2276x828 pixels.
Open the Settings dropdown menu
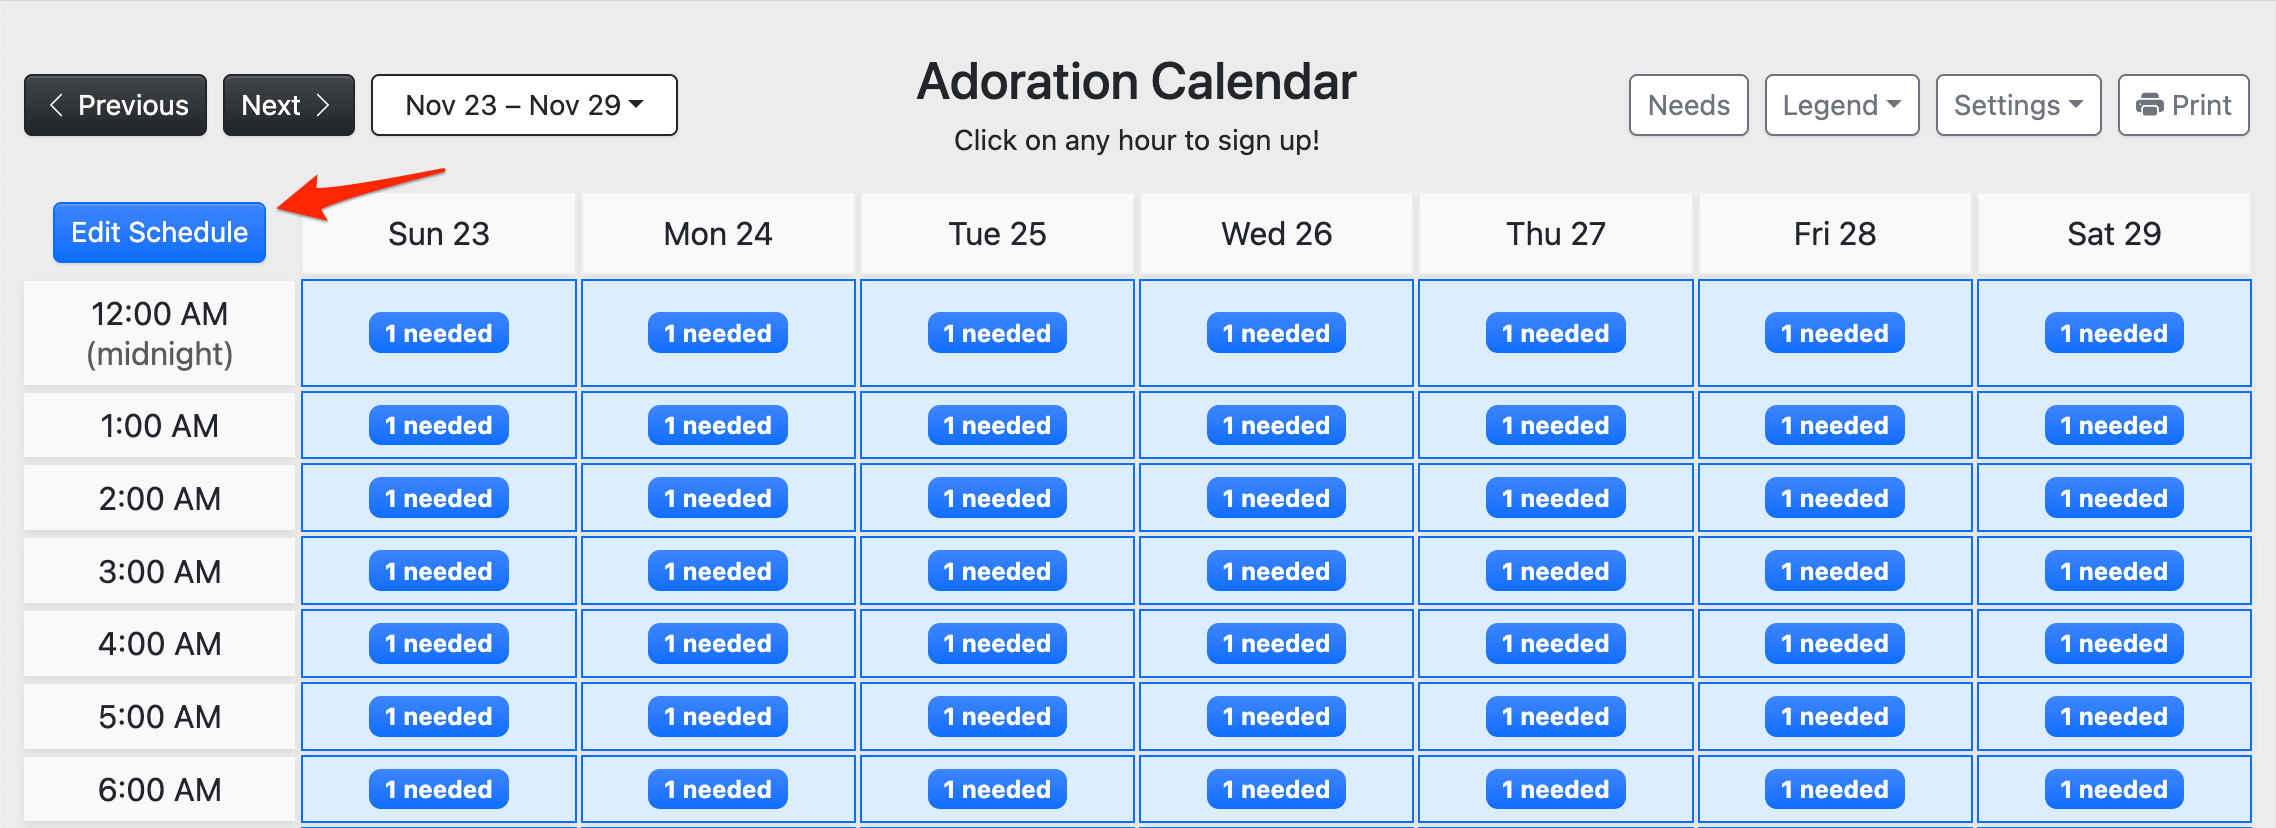tap(2018, 105)
